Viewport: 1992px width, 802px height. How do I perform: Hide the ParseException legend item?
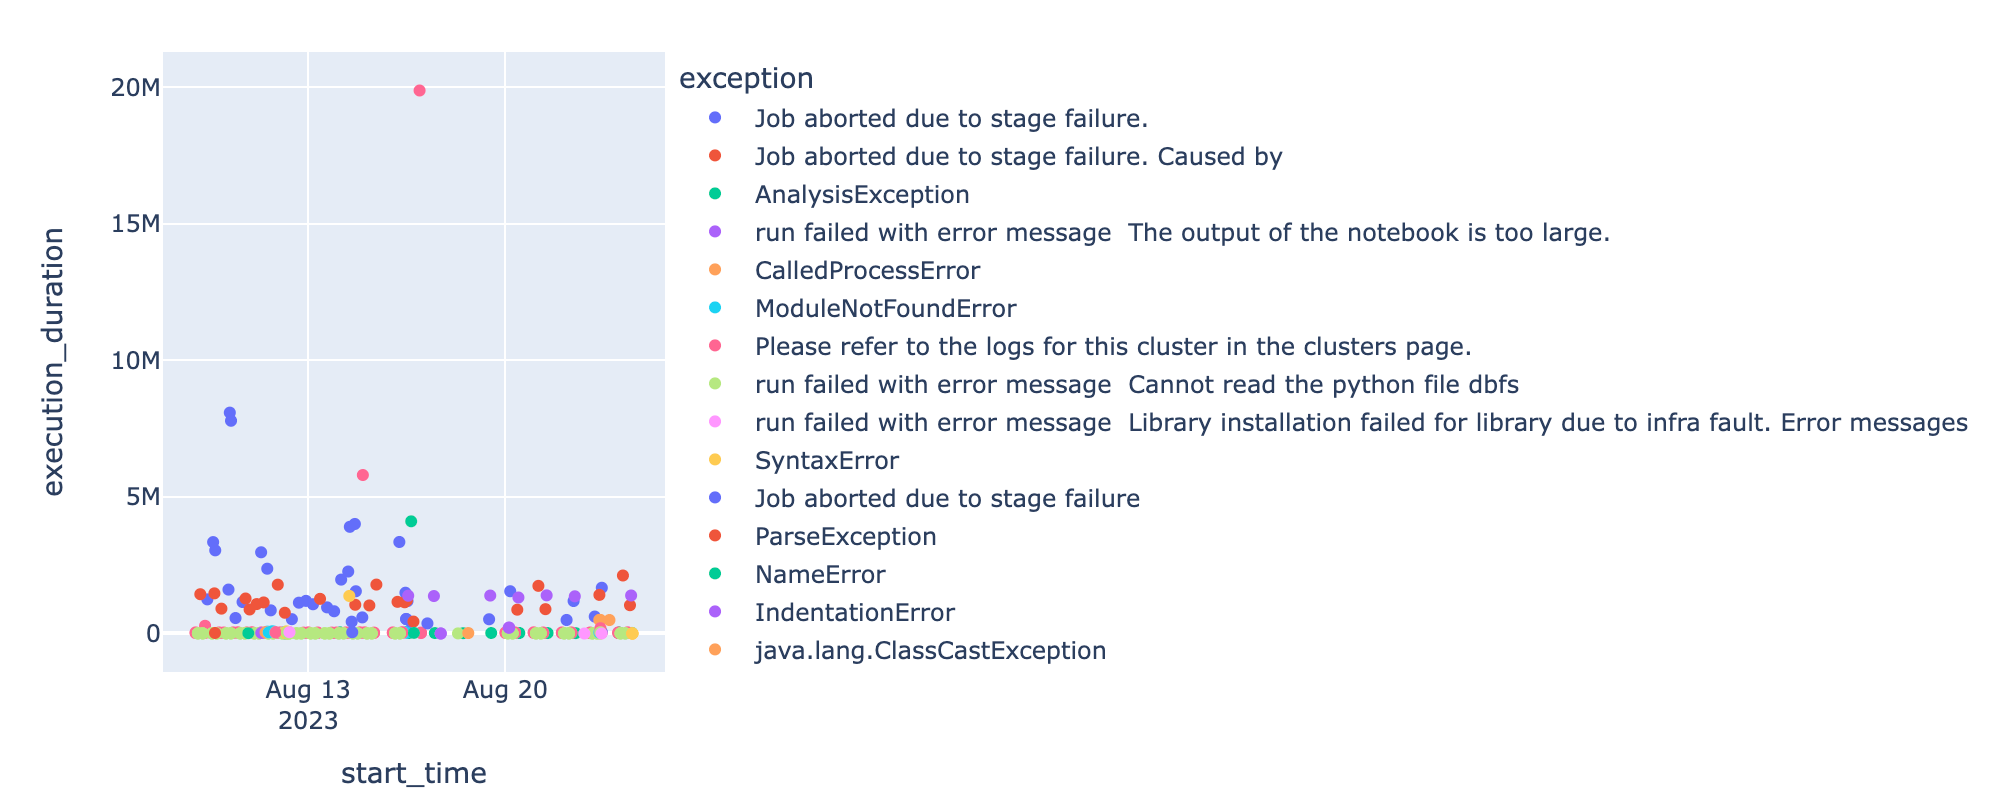(x=845, y=537)
